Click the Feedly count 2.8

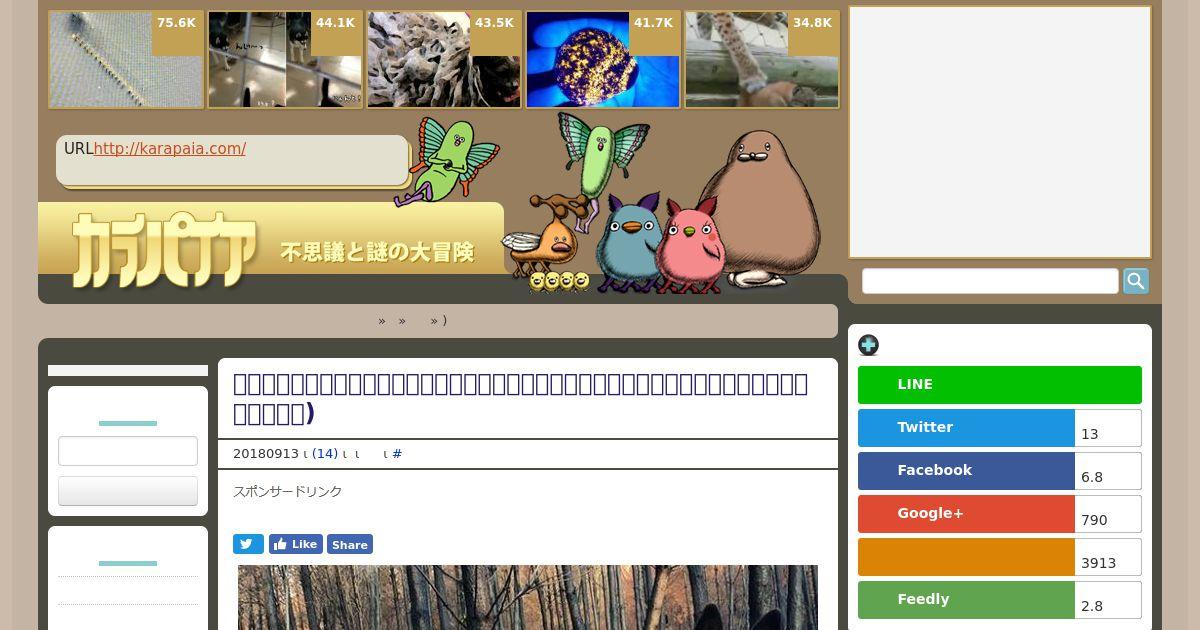[x=1108, y=600]
